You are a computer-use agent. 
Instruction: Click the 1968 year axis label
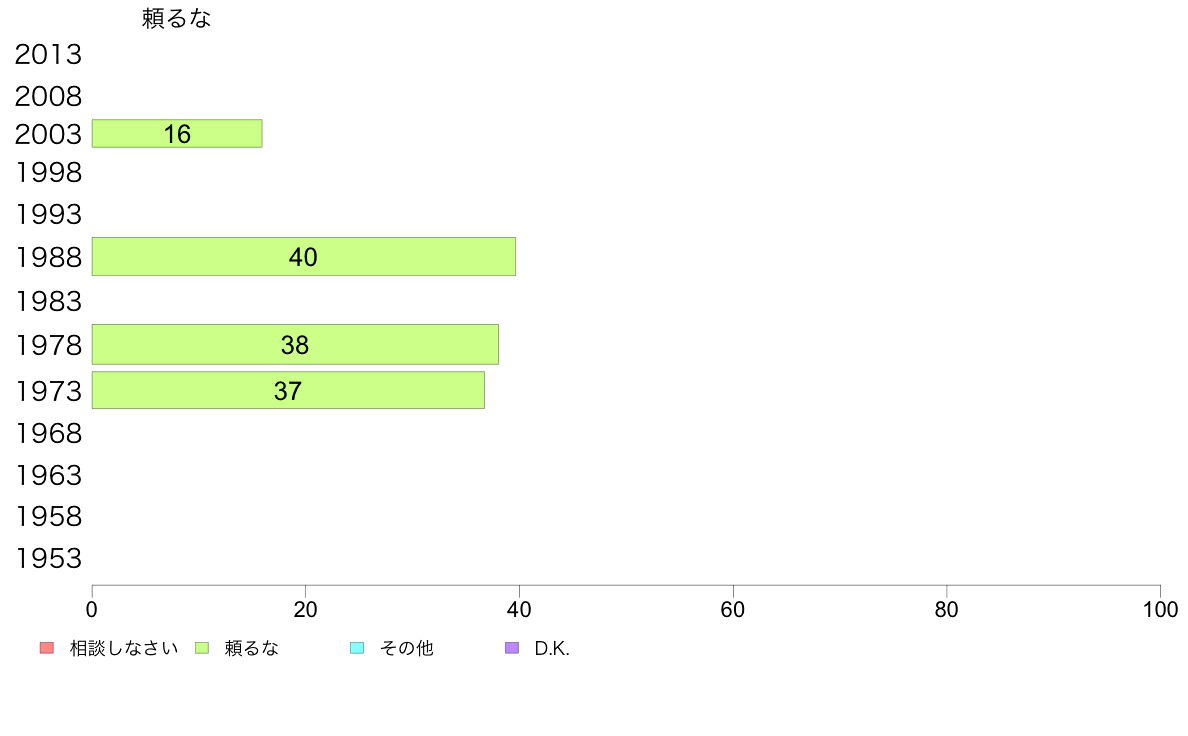tap(48, 434)
